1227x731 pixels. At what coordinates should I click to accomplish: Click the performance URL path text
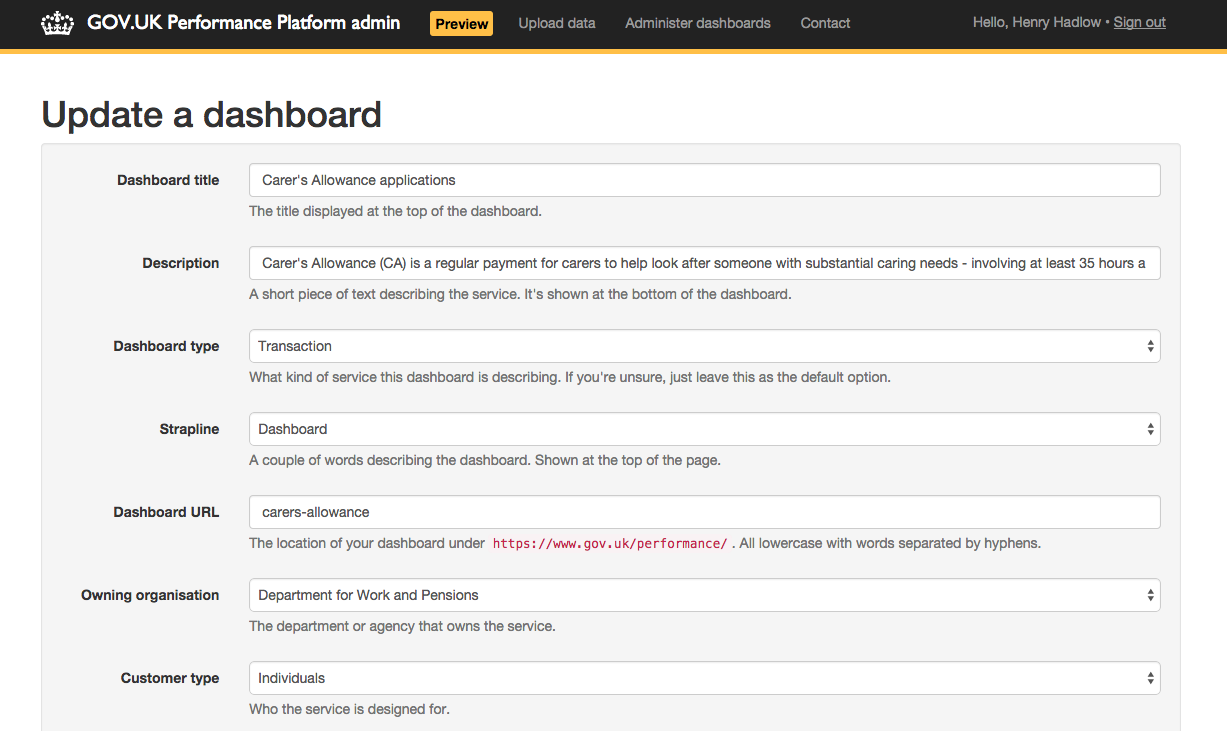coord(610,543)
